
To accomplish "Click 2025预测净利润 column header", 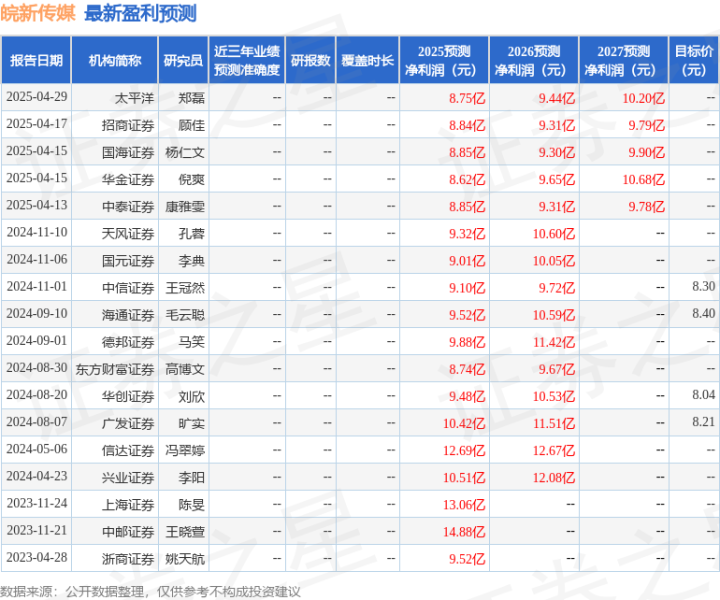I will pyautogui.click(x=444, y=60).
